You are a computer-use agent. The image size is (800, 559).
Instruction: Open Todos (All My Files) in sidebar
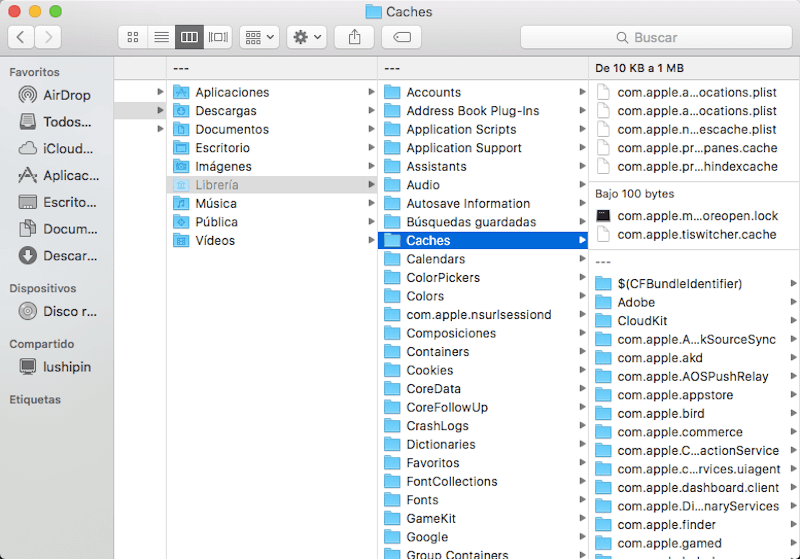coord(57,122)
